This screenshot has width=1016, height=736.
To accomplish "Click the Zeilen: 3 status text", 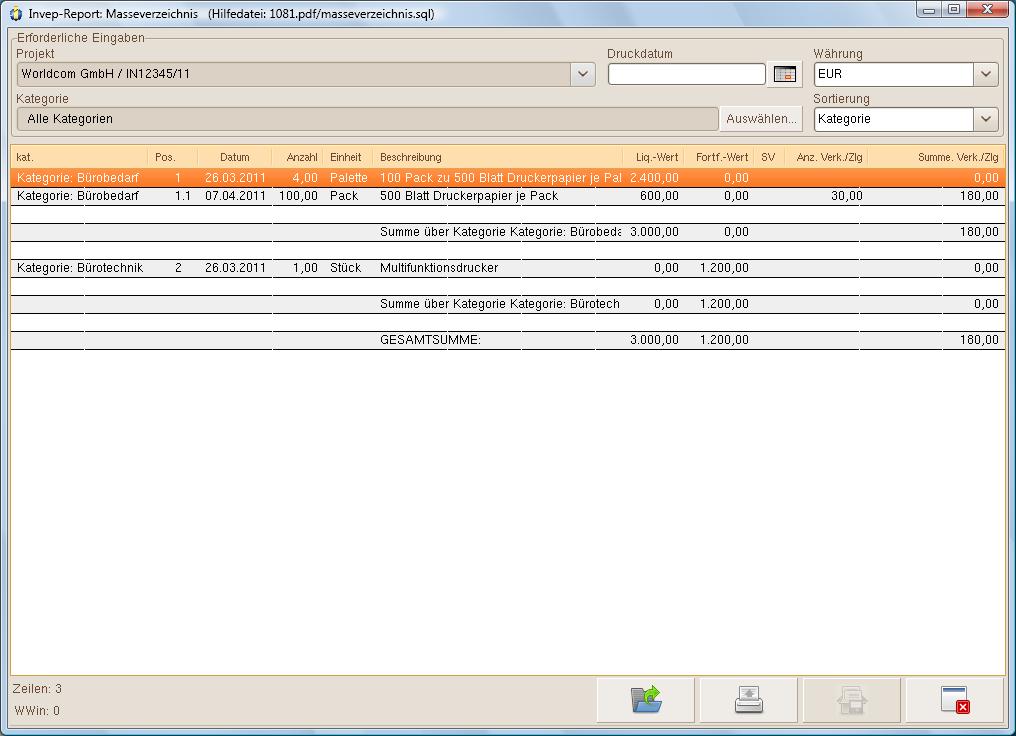I will coord(37,689).
